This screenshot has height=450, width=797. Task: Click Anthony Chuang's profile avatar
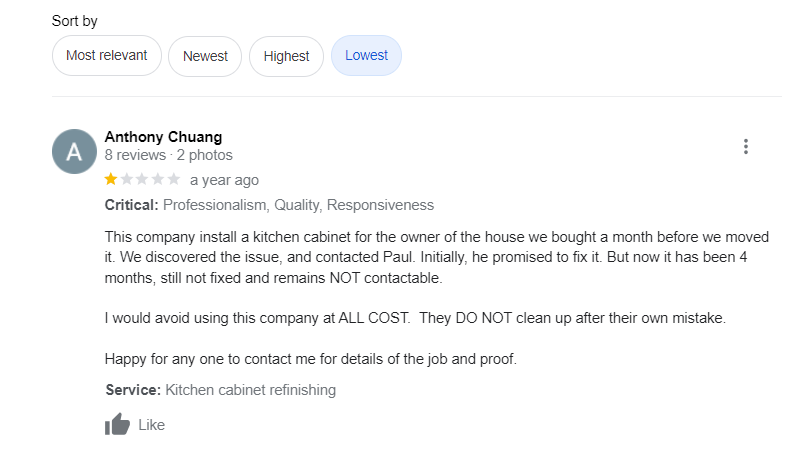tap(74, 151)
